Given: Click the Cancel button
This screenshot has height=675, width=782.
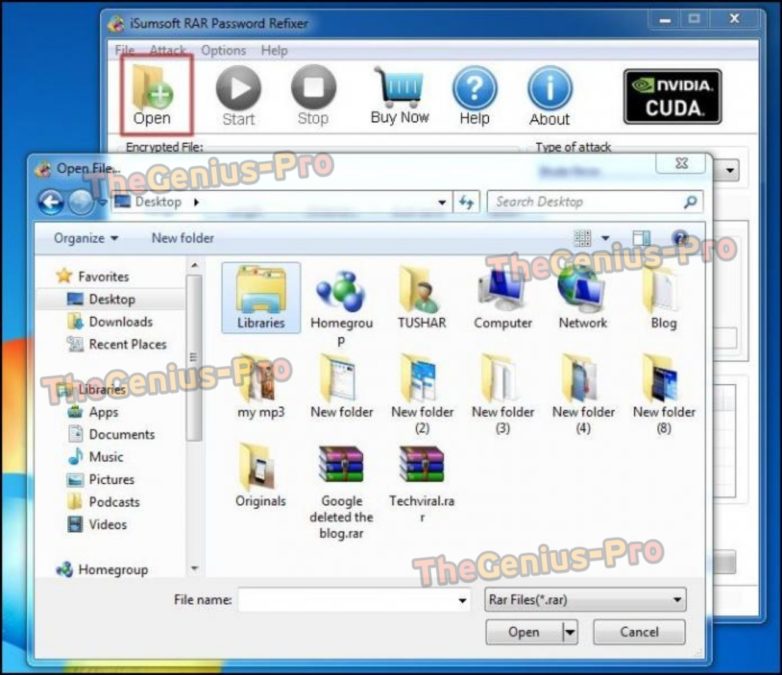Looking at the screenshot, I should [639, 633].
